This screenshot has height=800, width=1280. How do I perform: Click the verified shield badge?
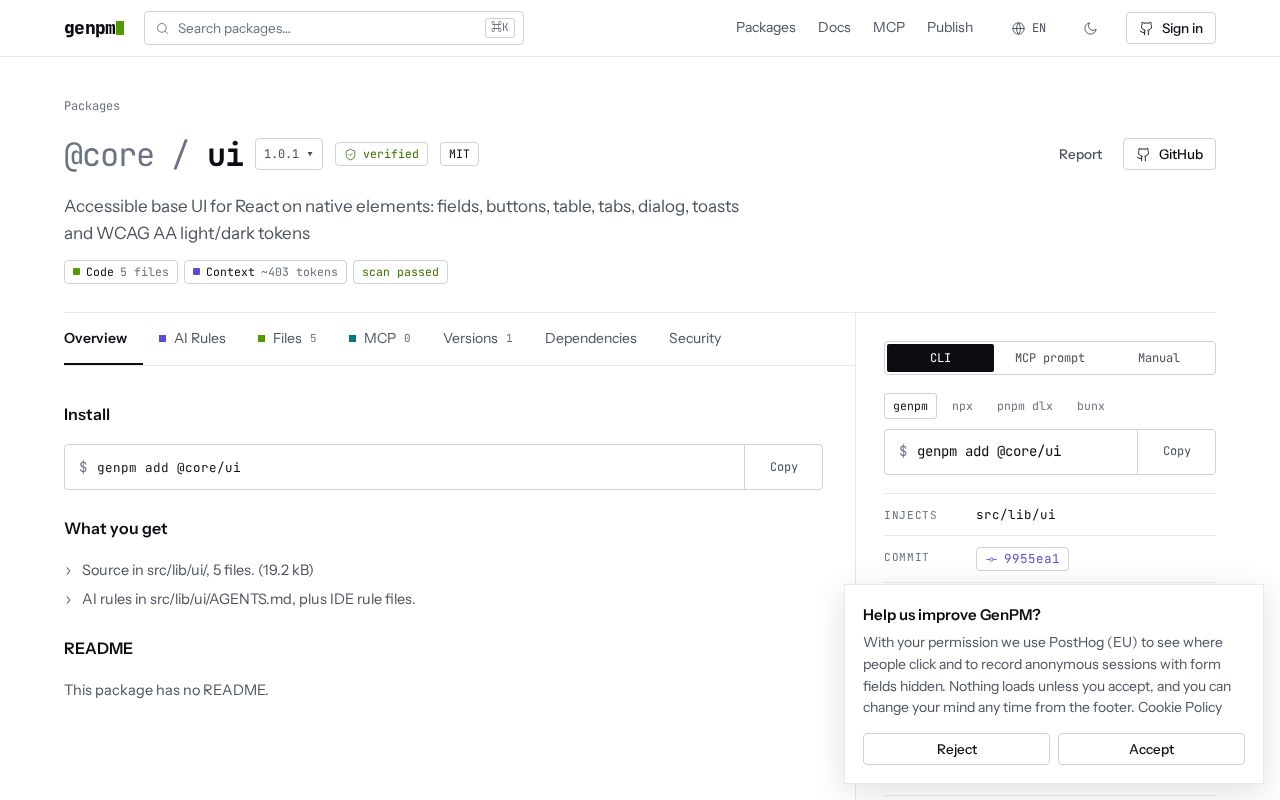click(381, 154)
